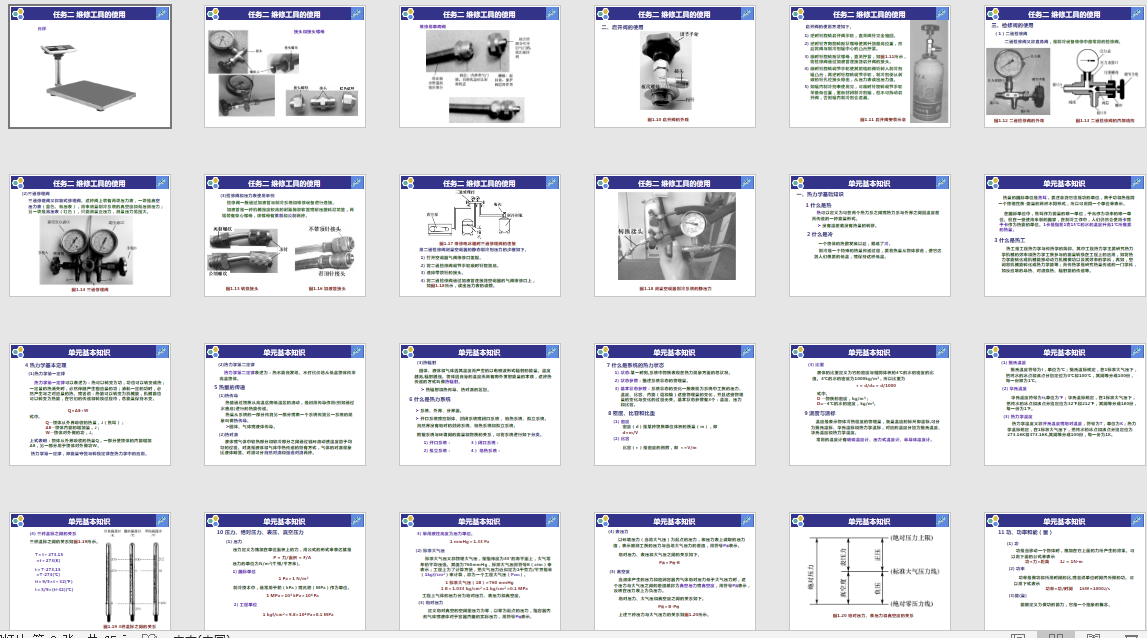The height and width of the screenshot is (638, 1147).
Task: Select the slide showing the platform scale
Action: 90,67
